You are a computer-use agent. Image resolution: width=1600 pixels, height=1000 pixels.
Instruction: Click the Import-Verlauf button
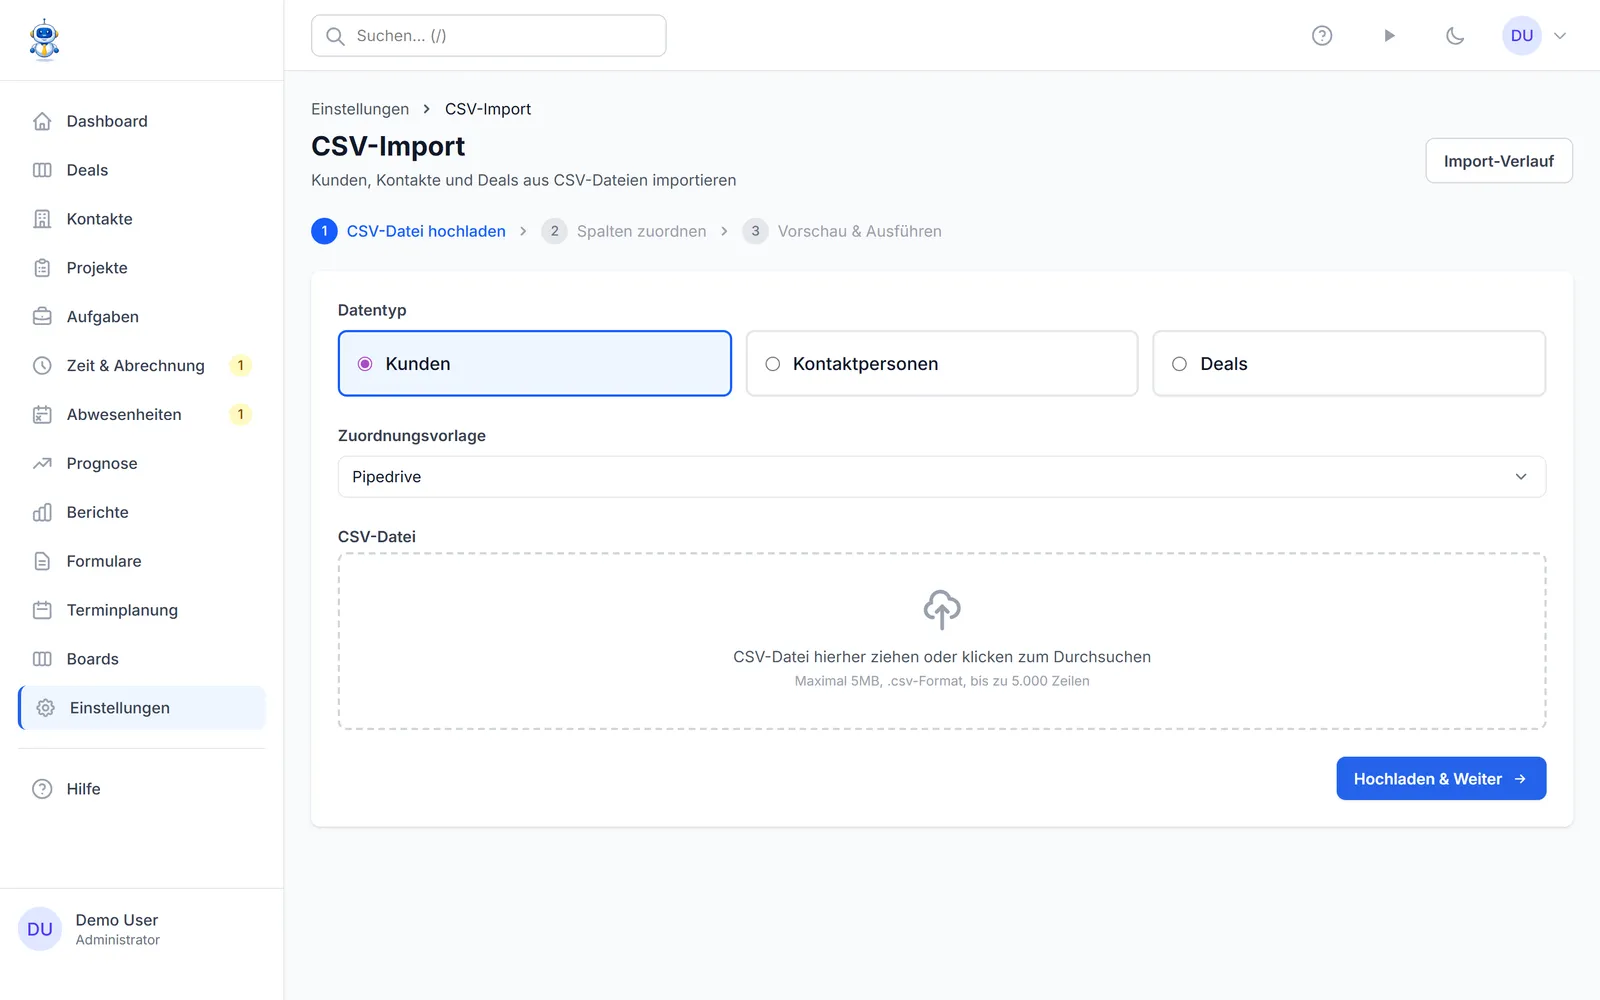[x=1499, y=161]
